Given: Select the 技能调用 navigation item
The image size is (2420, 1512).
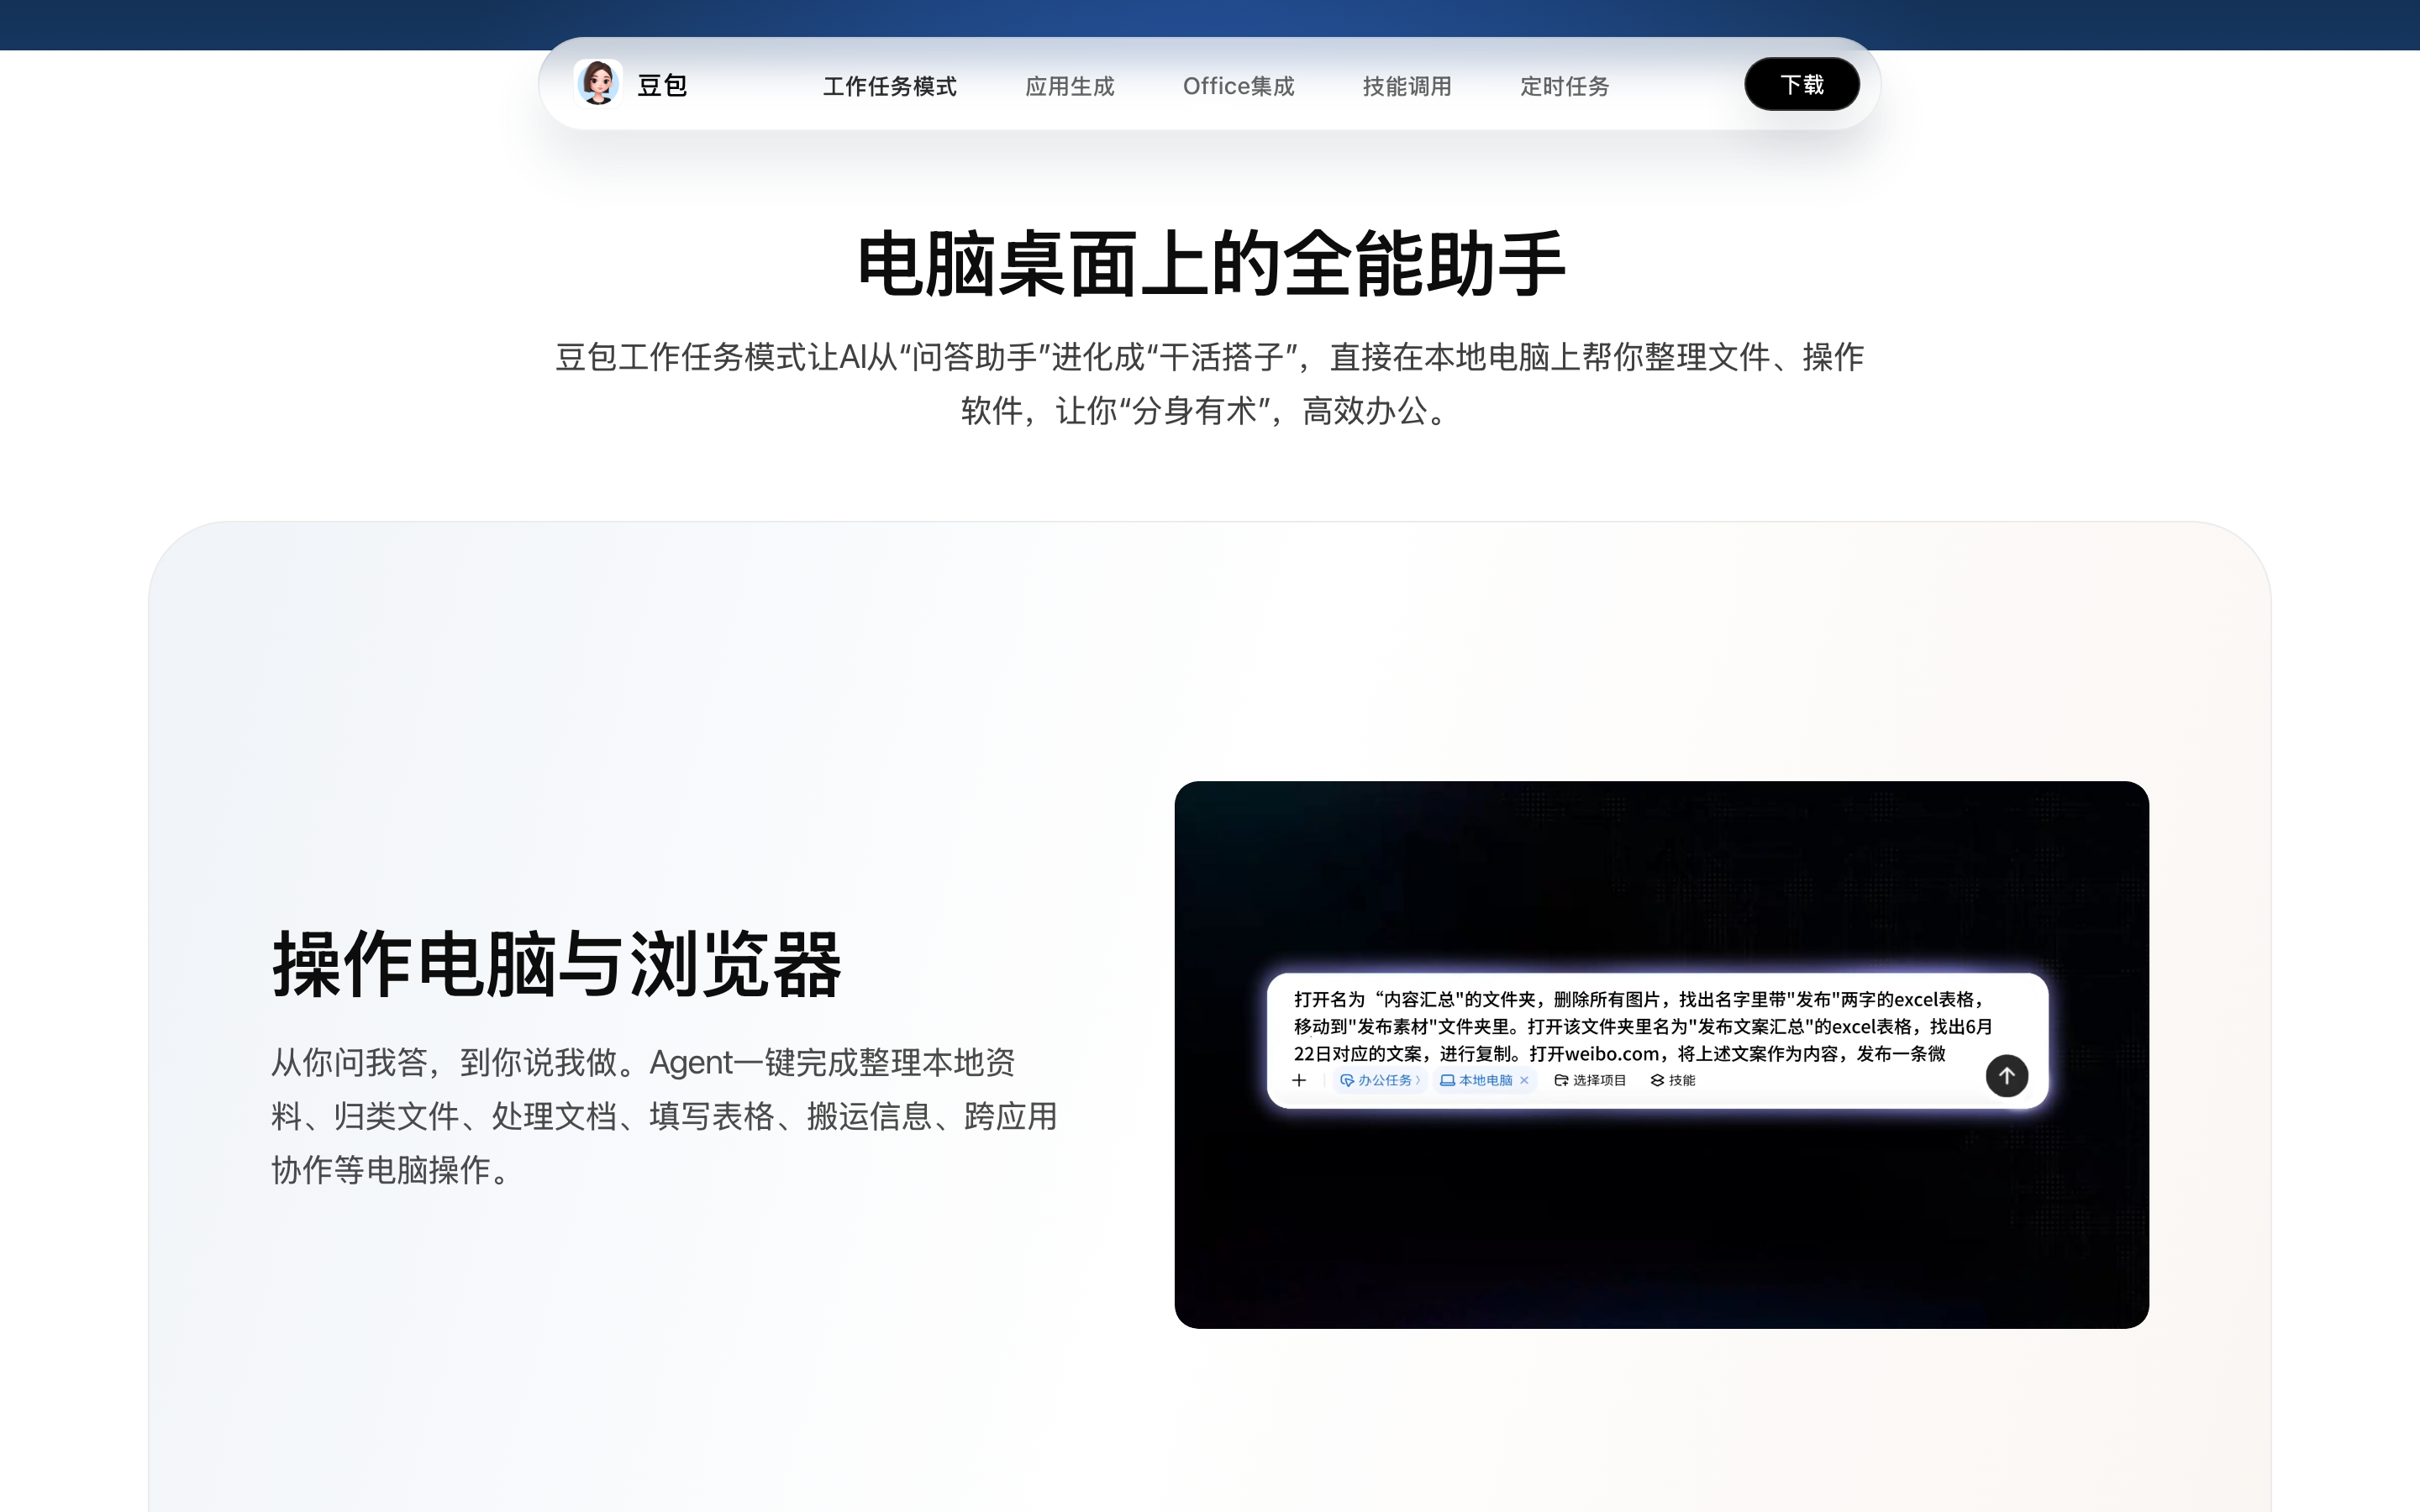Looking at the screenshot, I should pos(1406,86).
